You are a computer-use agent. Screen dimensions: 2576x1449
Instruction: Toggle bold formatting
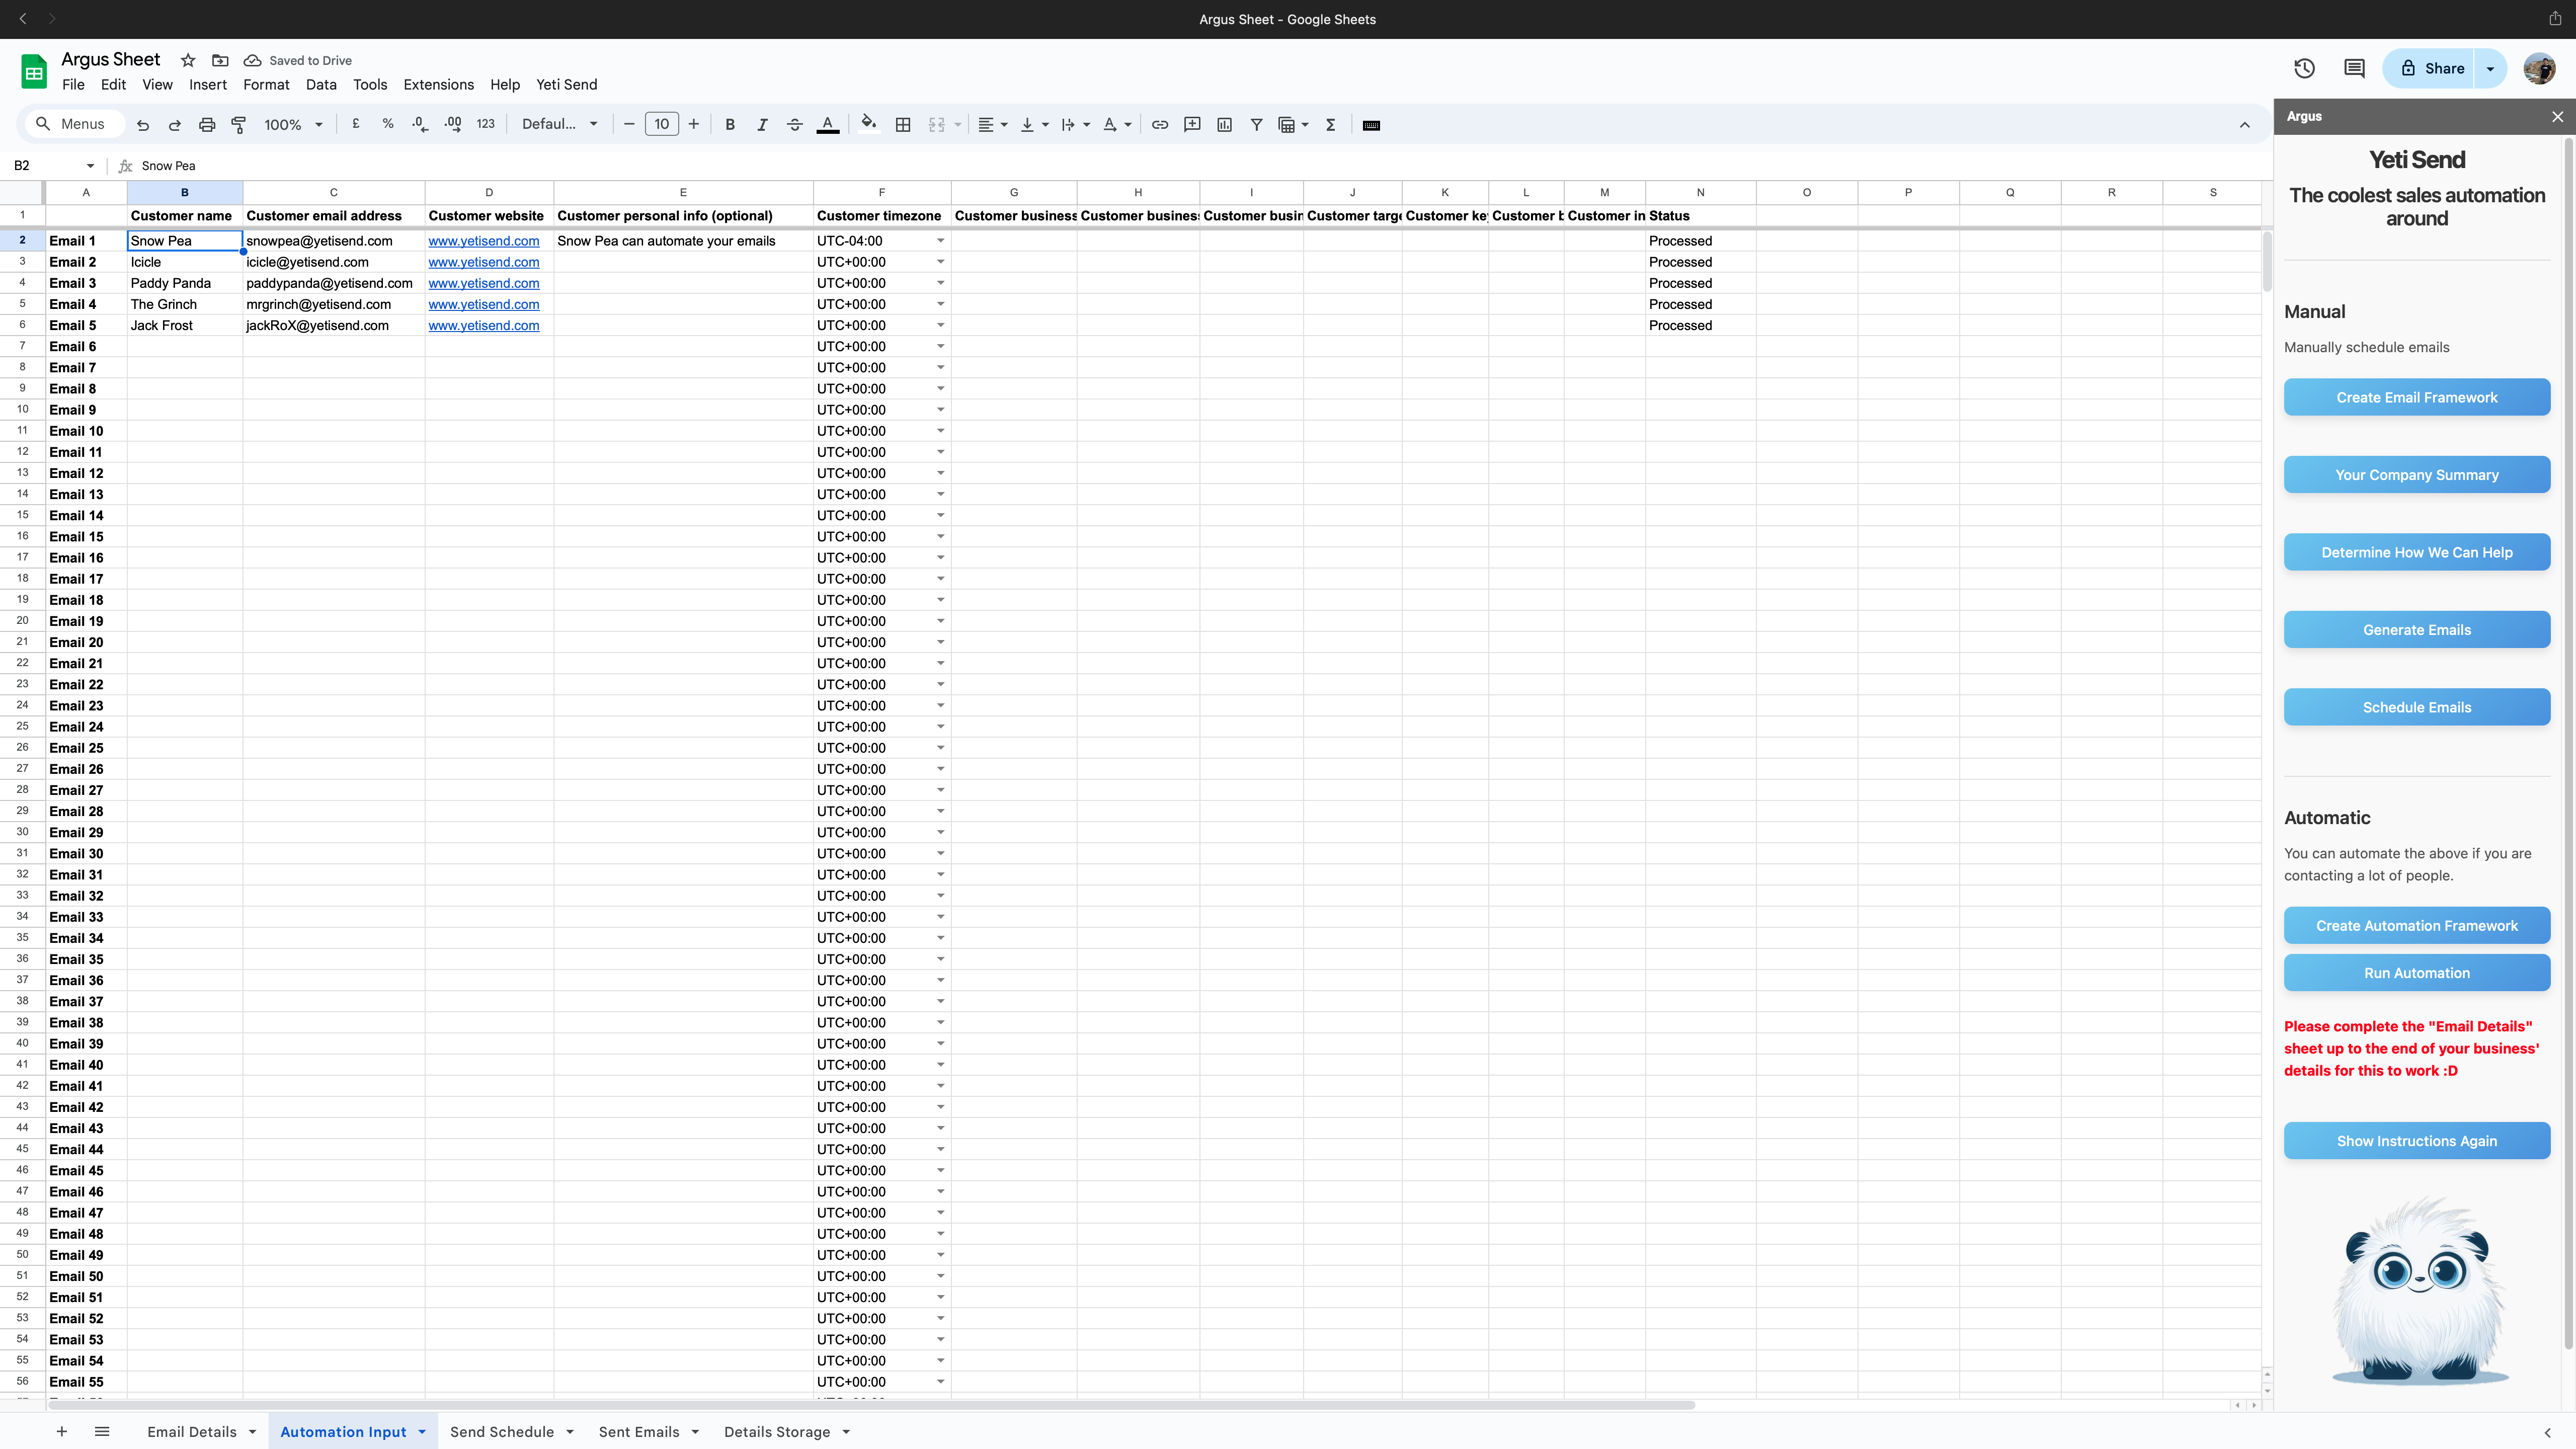[730, 125]
